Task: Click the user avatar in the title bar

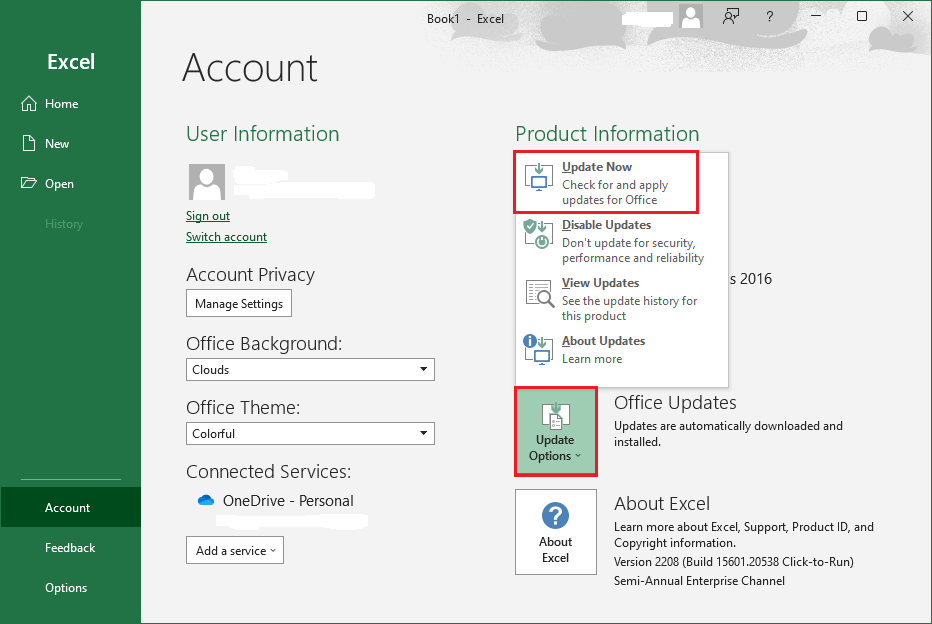Action: click(x=690, y=17)
